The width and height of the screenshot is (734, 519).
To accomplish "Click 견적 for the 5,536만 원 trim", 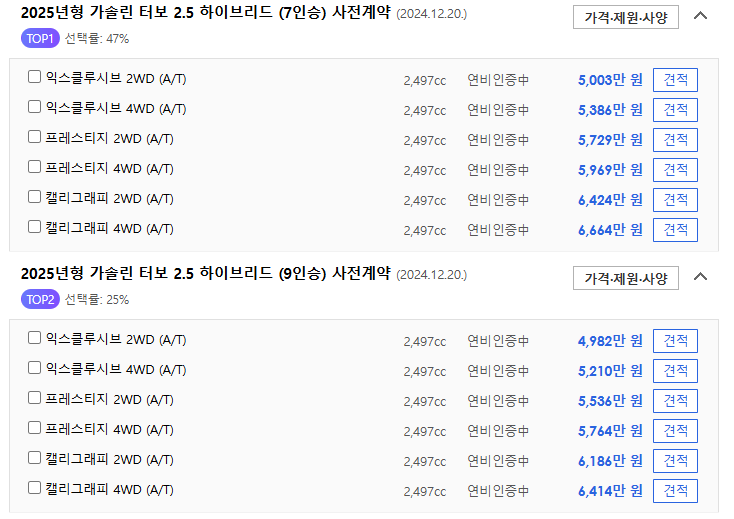I will tap(675, 401).
